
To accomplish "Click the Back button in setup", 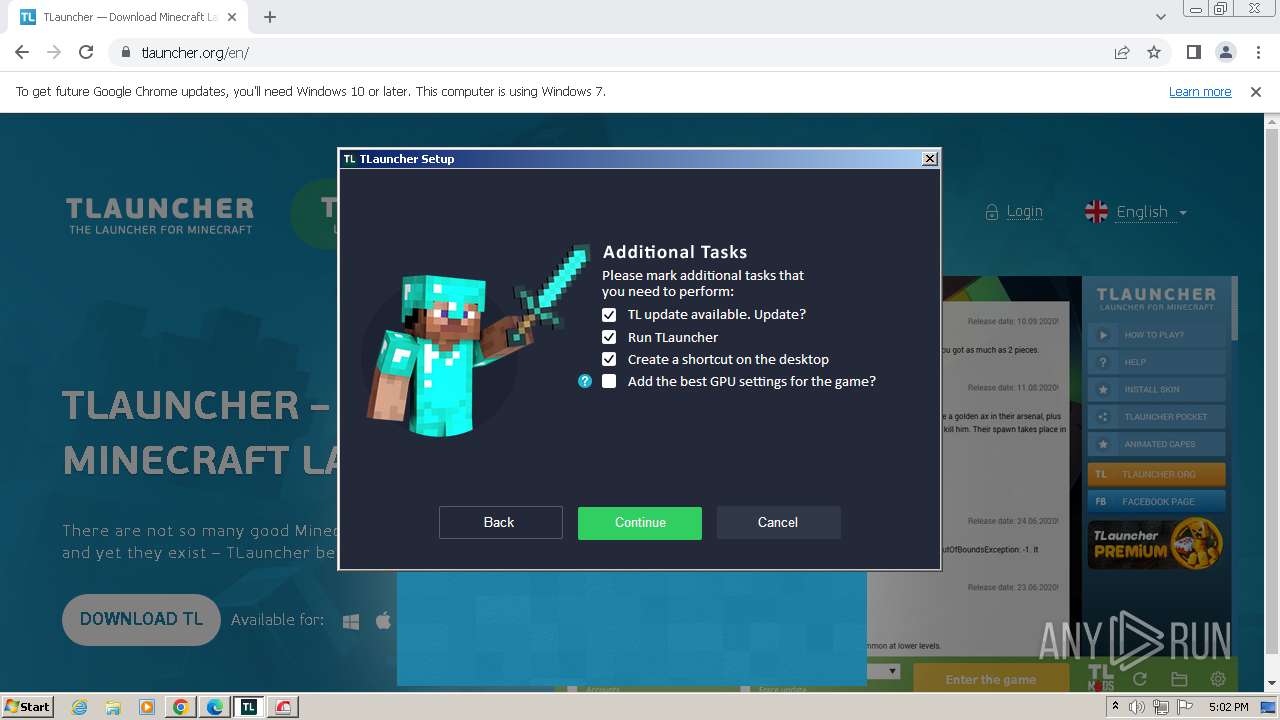I will 500,522.
